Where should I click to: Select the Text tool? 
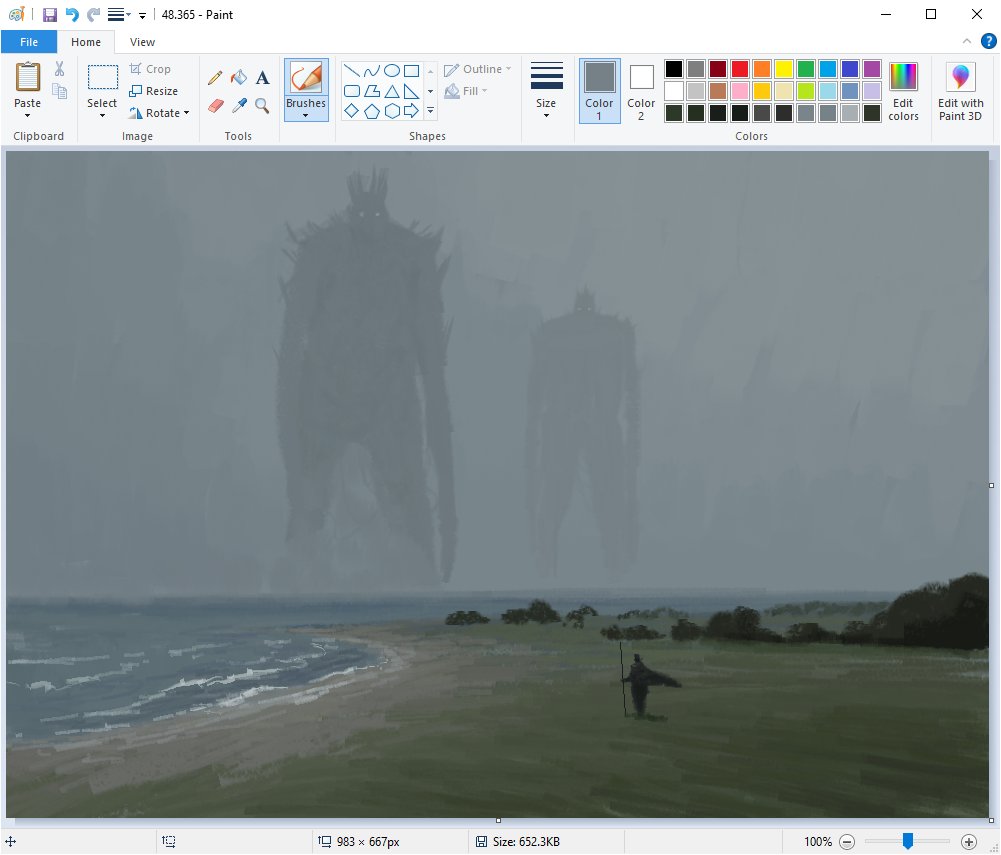[x=262, y=78]
